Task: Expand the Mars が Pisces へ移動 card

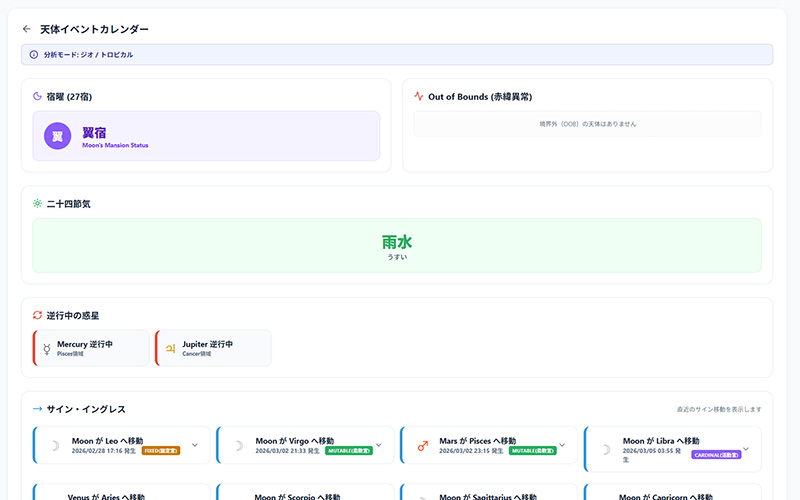Action: (562, 445)
